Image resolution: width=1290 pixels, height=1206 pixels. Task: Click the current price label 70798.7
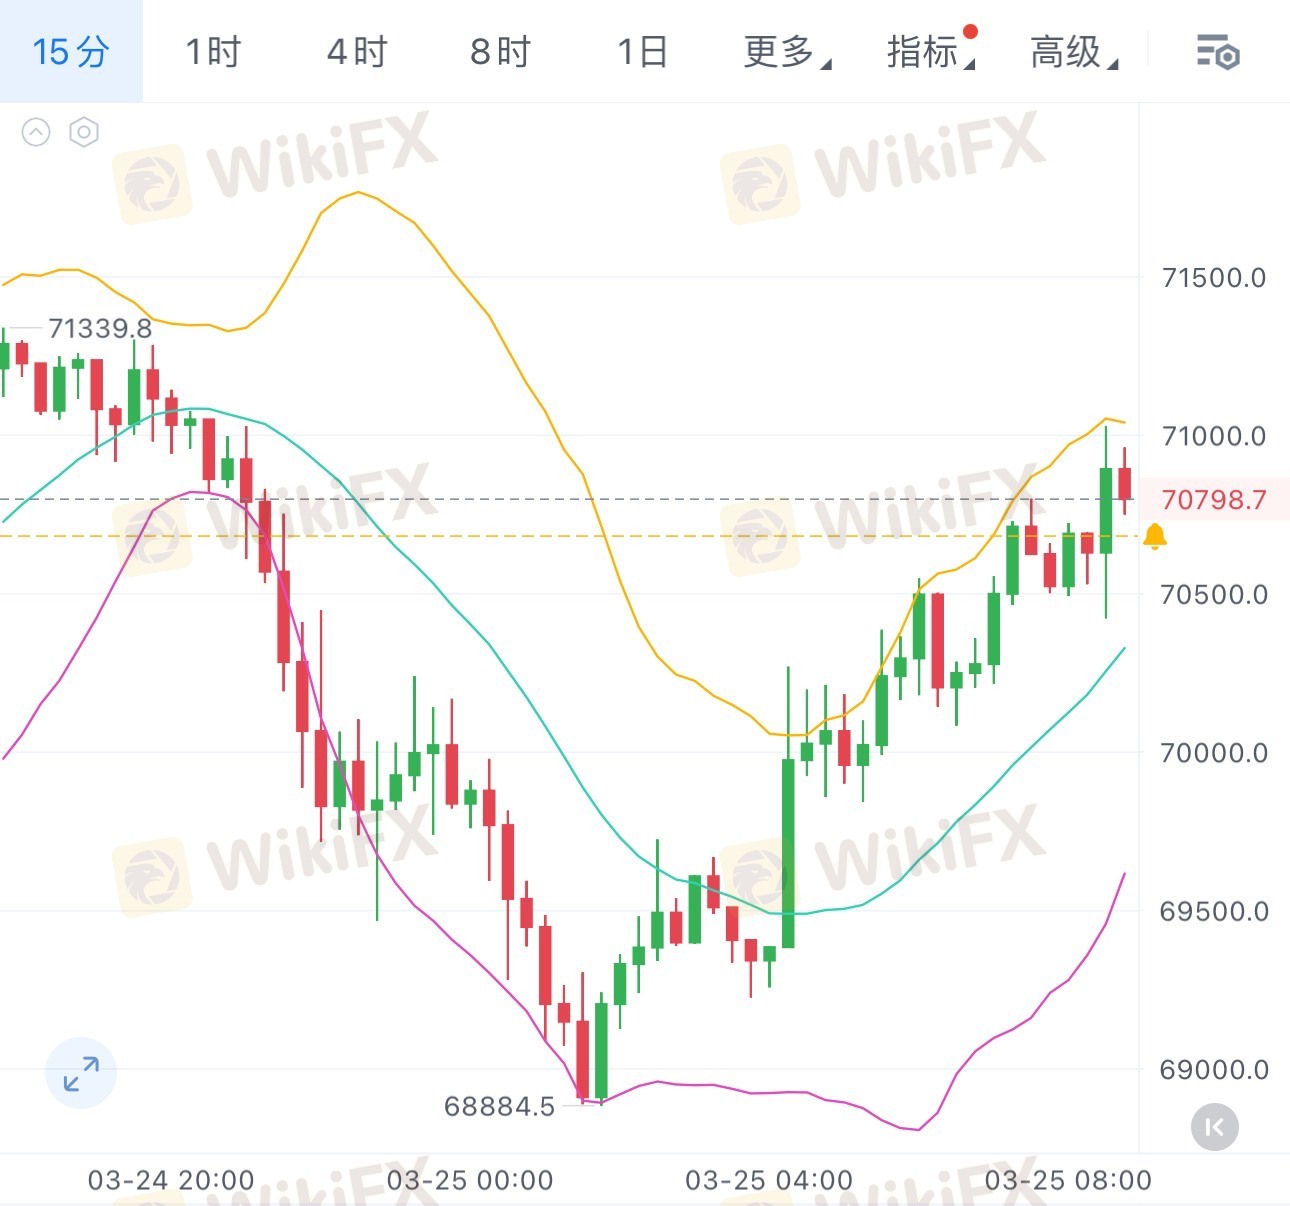(1213, 499)
